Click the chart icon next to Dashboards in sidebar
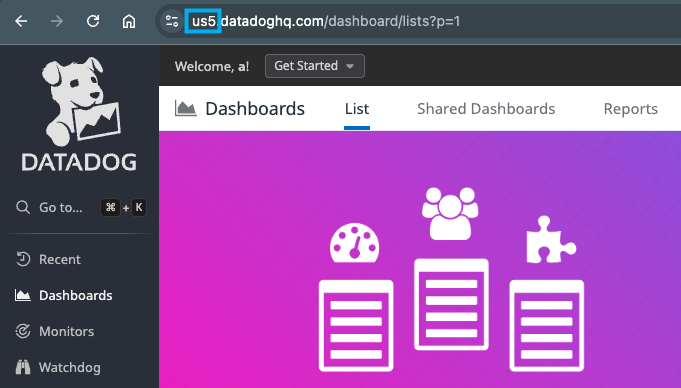 click(23, 295)
